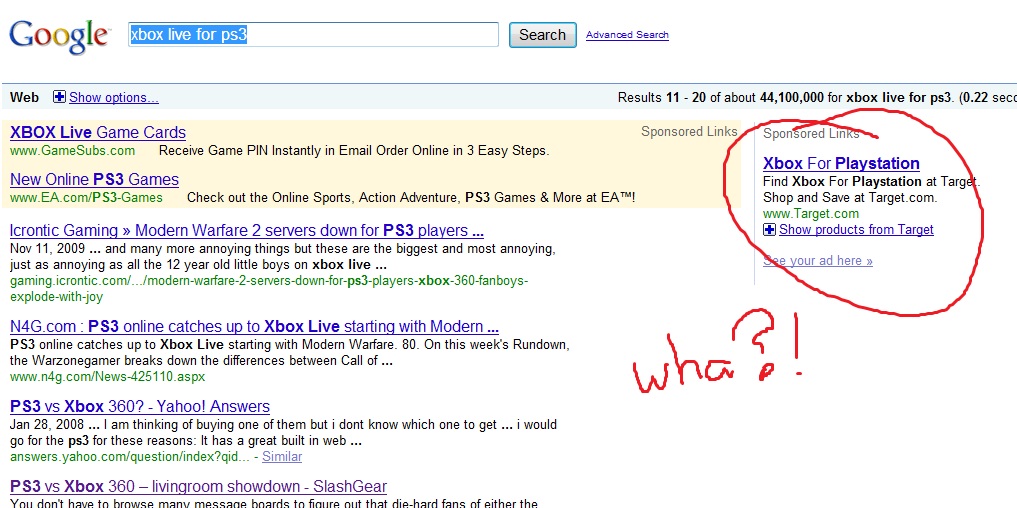Click the search query input field

[313, 34]
